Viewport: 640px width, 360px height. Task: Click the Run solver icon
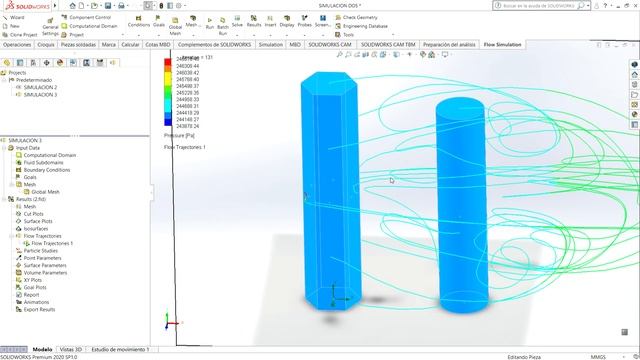210,23
